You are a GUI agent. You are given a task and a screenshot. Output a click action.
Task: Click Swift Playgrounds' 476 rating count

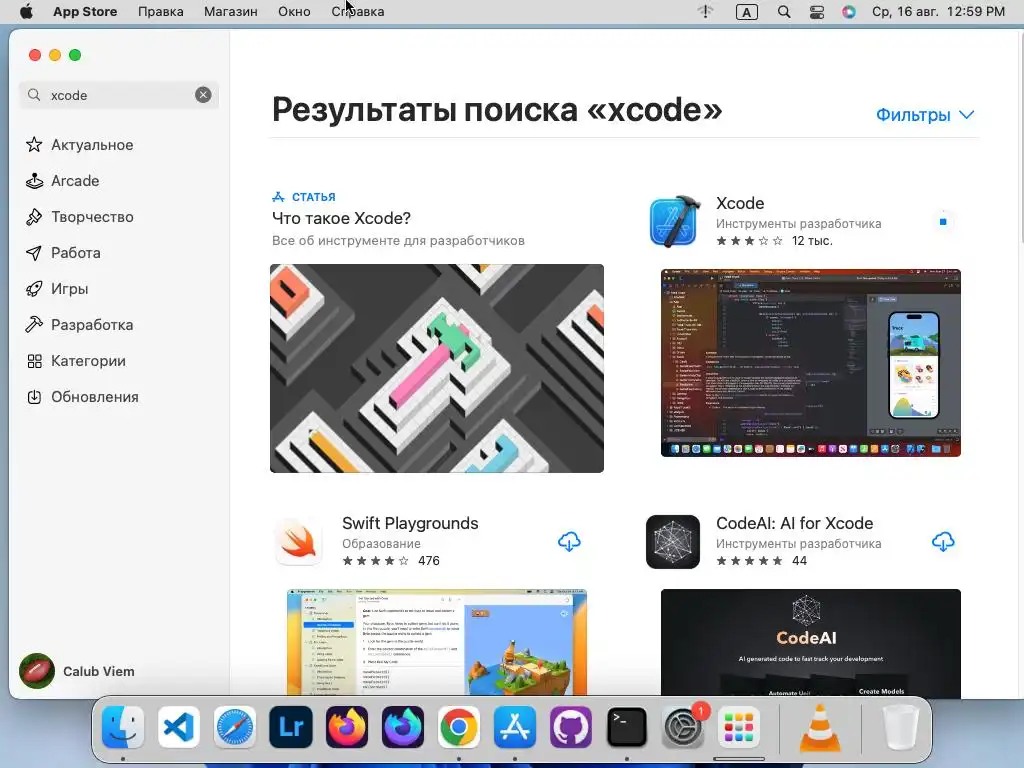point(428,560)
